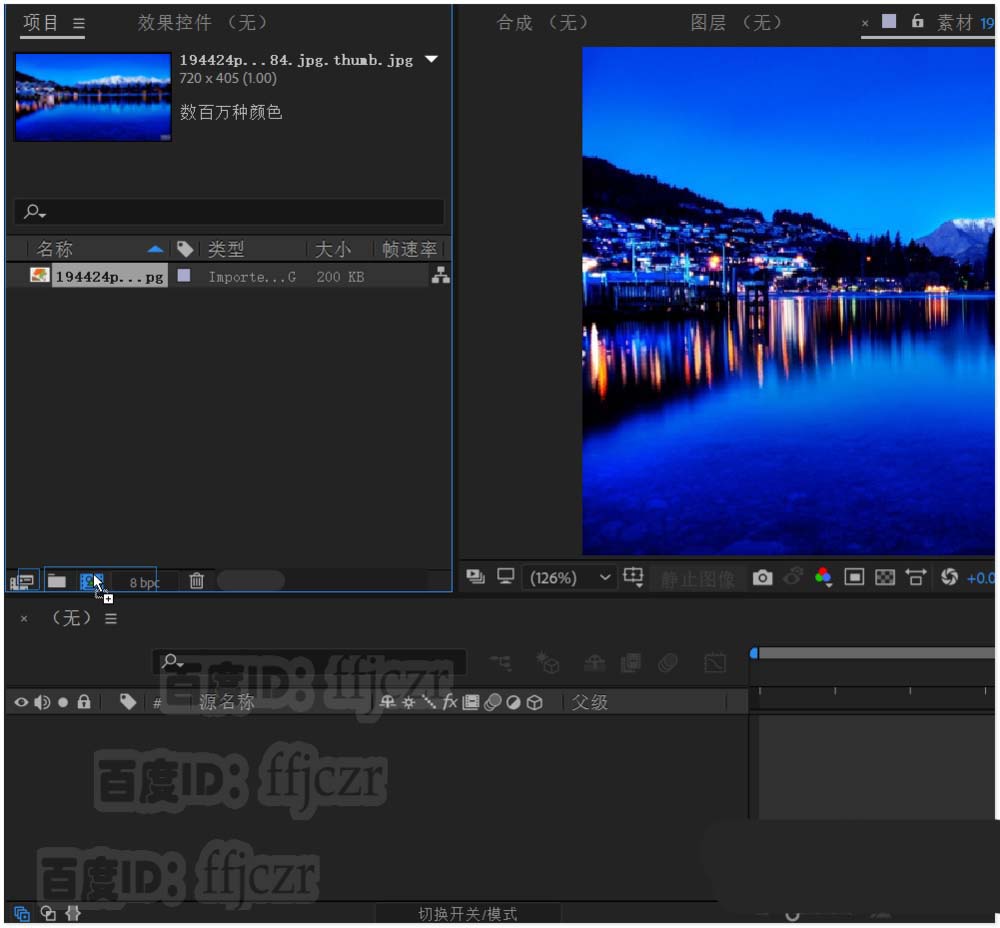Viewport: 1000px width, 928px height.
Task: Toggle the hide shy layers icon
Action: click(594, 663)
